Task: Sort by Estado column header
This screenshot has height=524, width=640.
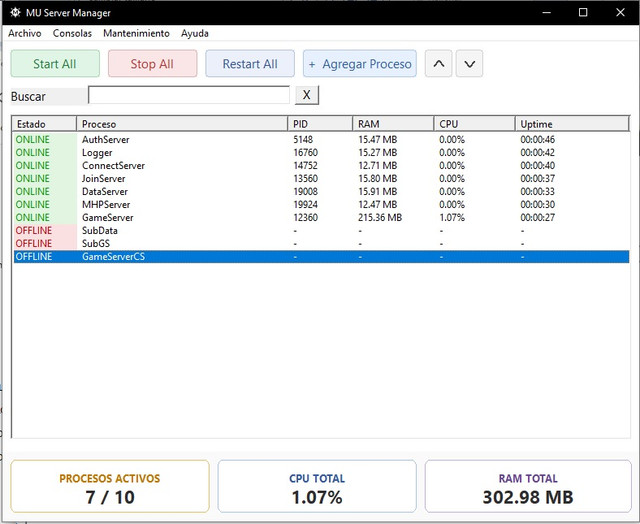Action: [x=44, y=124]
